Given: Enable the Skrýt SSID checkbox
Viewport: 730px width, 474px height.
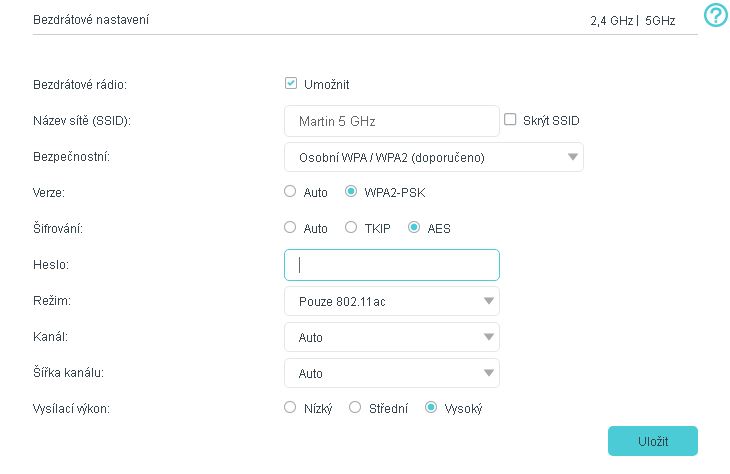Looking at the screenshot, I should 510,120.
